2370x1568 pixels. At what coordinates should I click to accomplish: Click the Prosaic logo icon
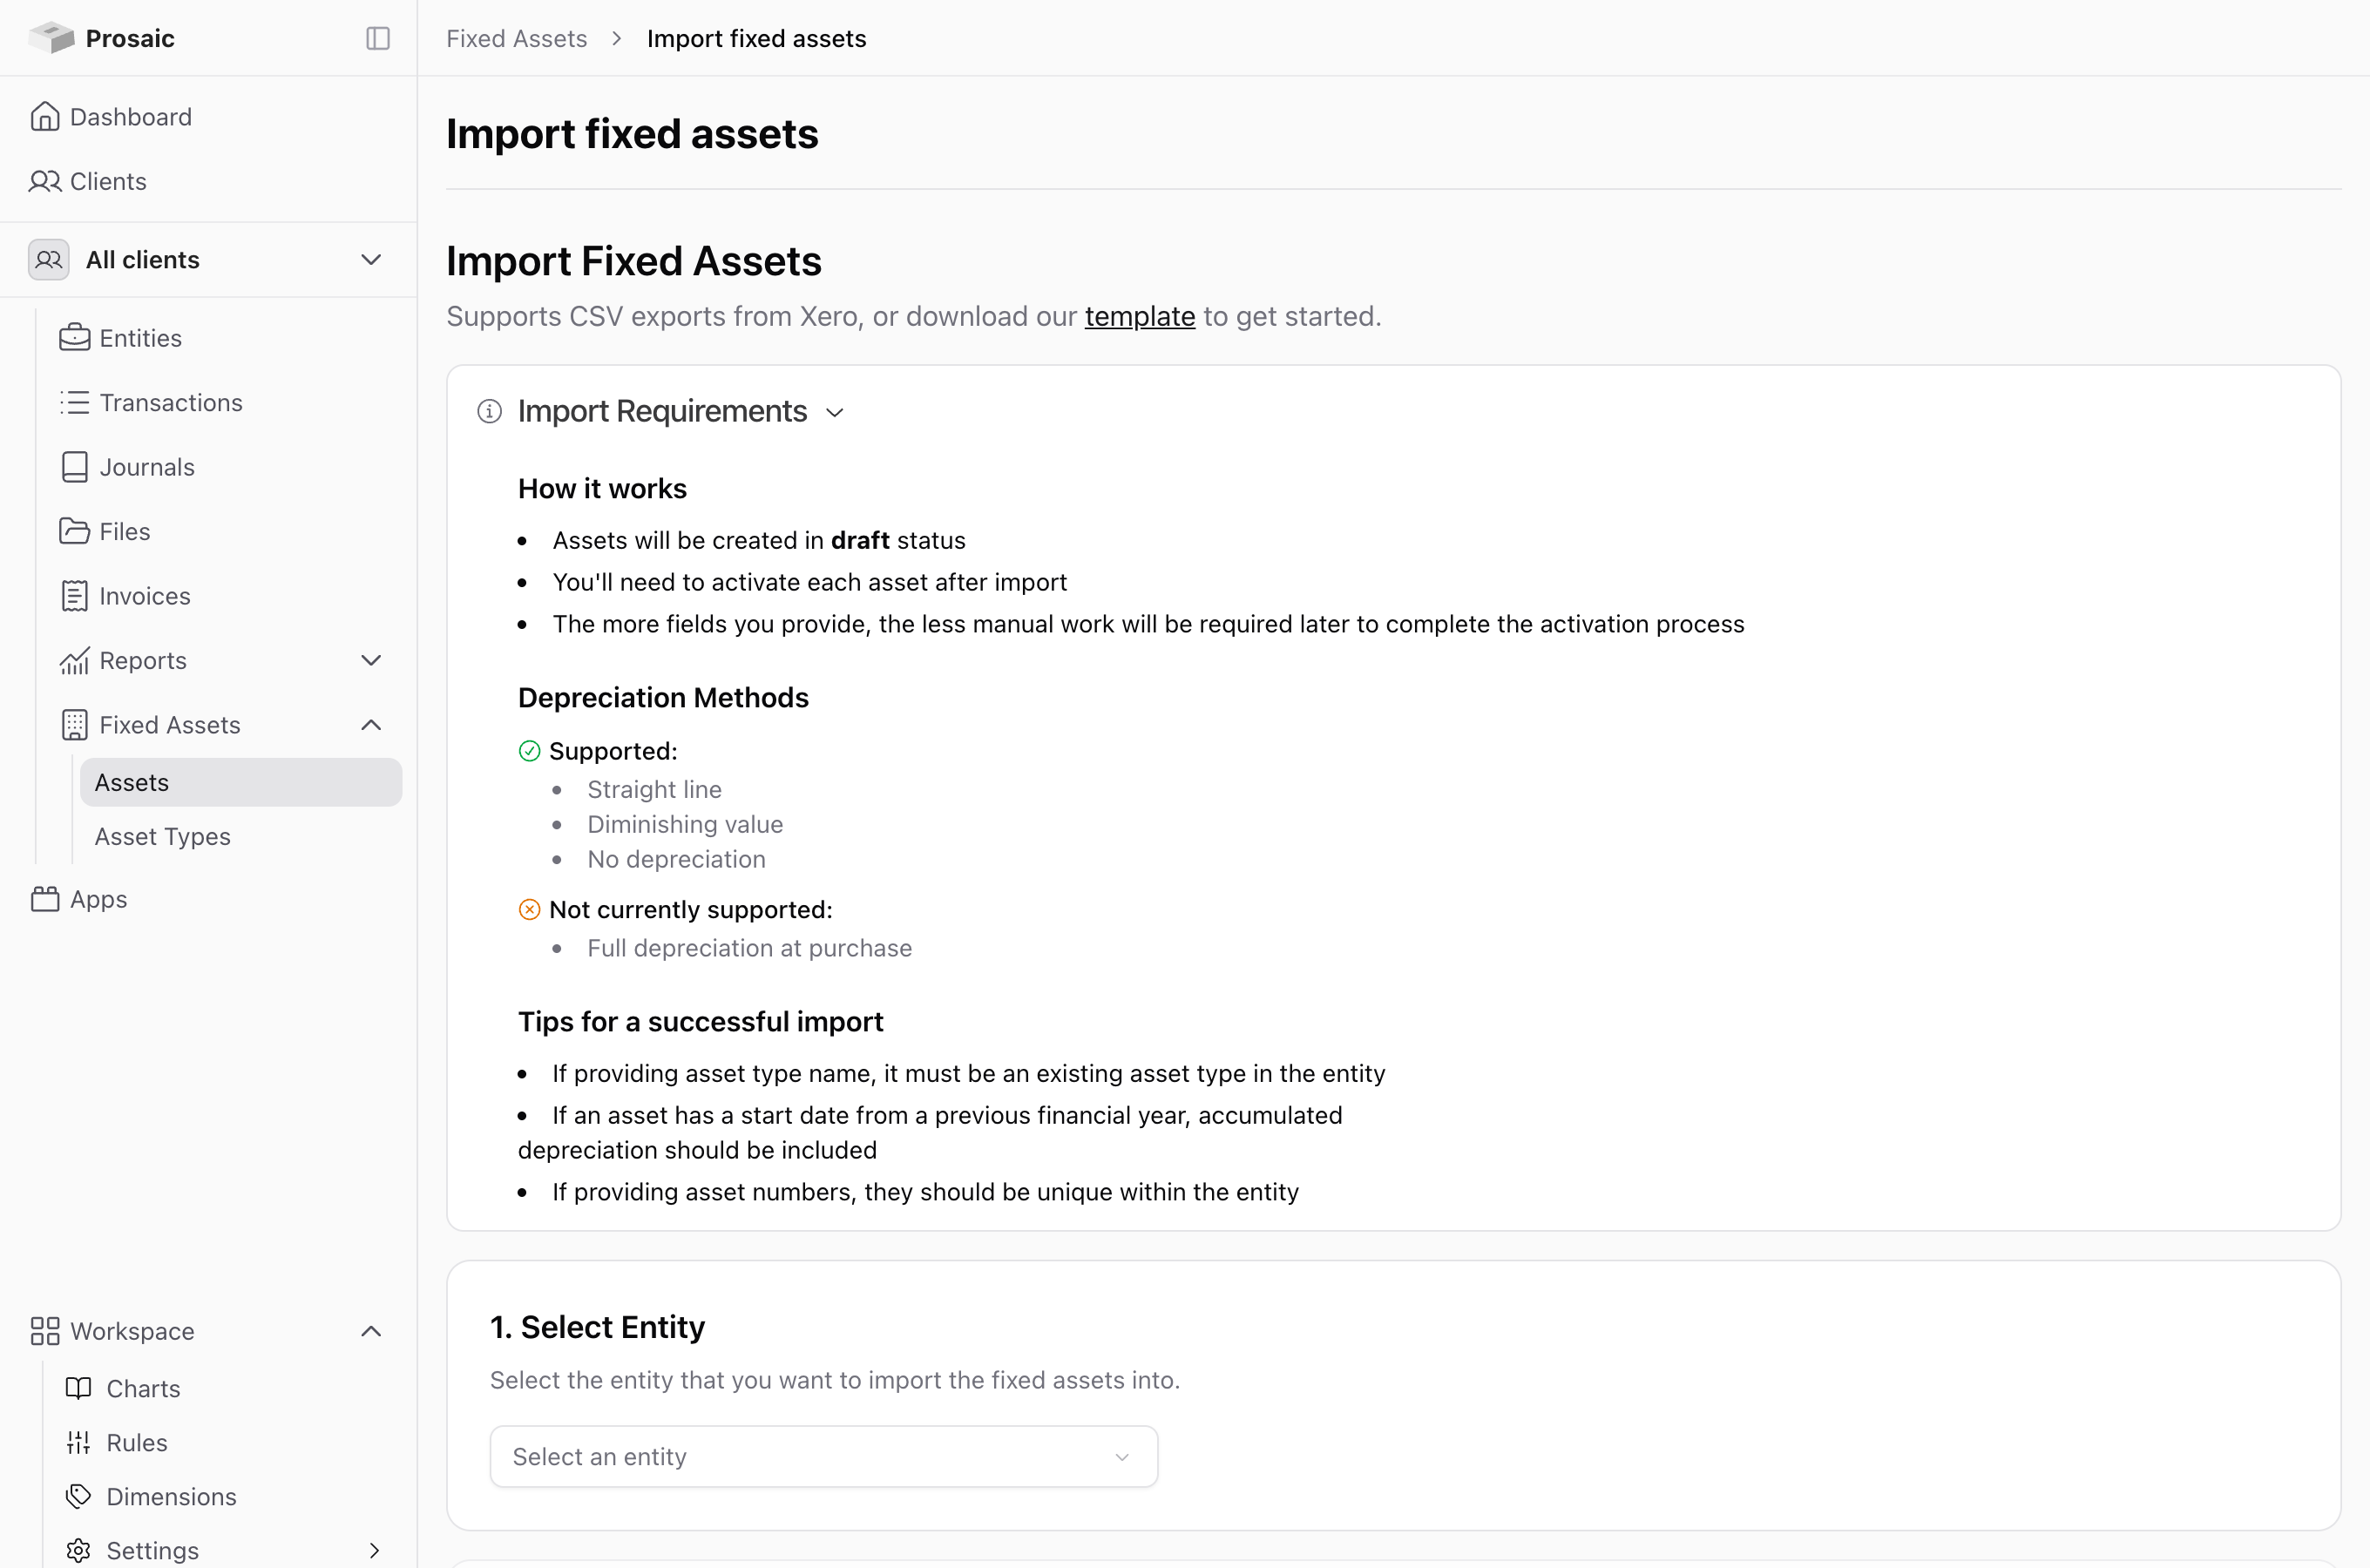point(52,38)
